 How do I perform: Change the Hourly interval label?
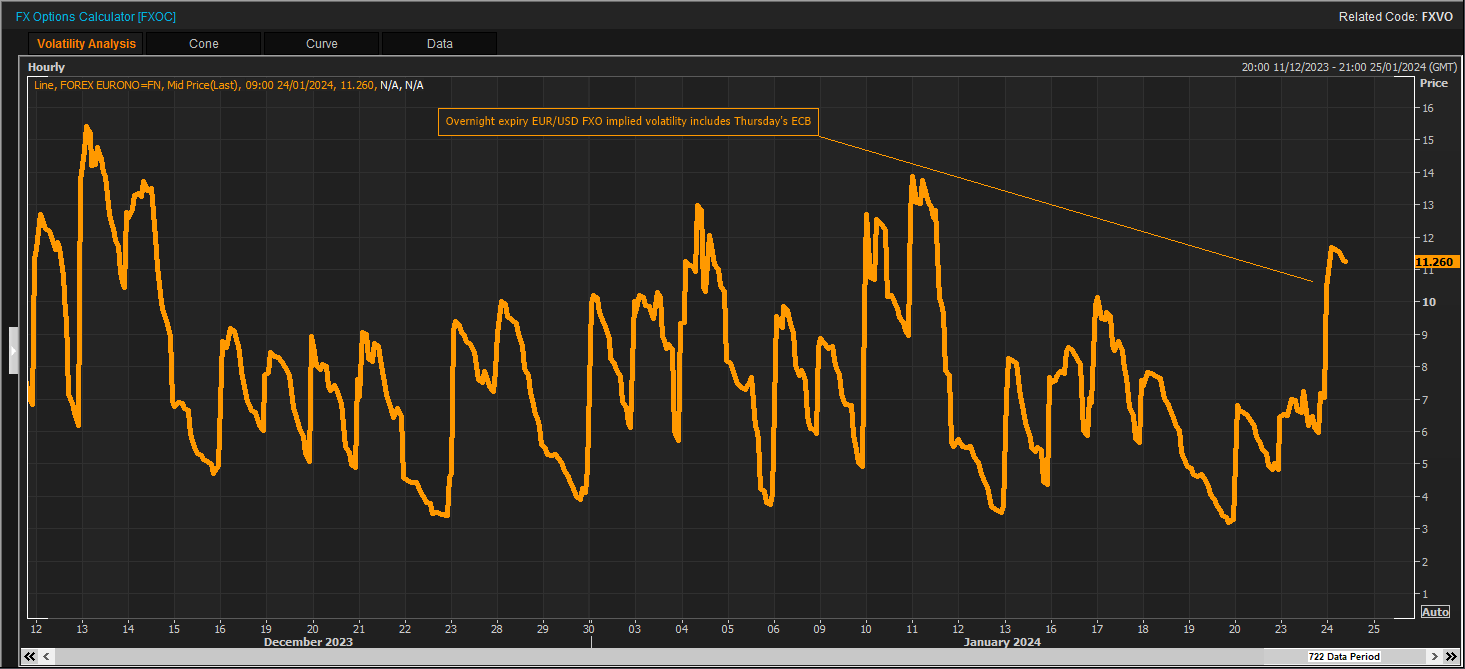(x=46, y=67)
